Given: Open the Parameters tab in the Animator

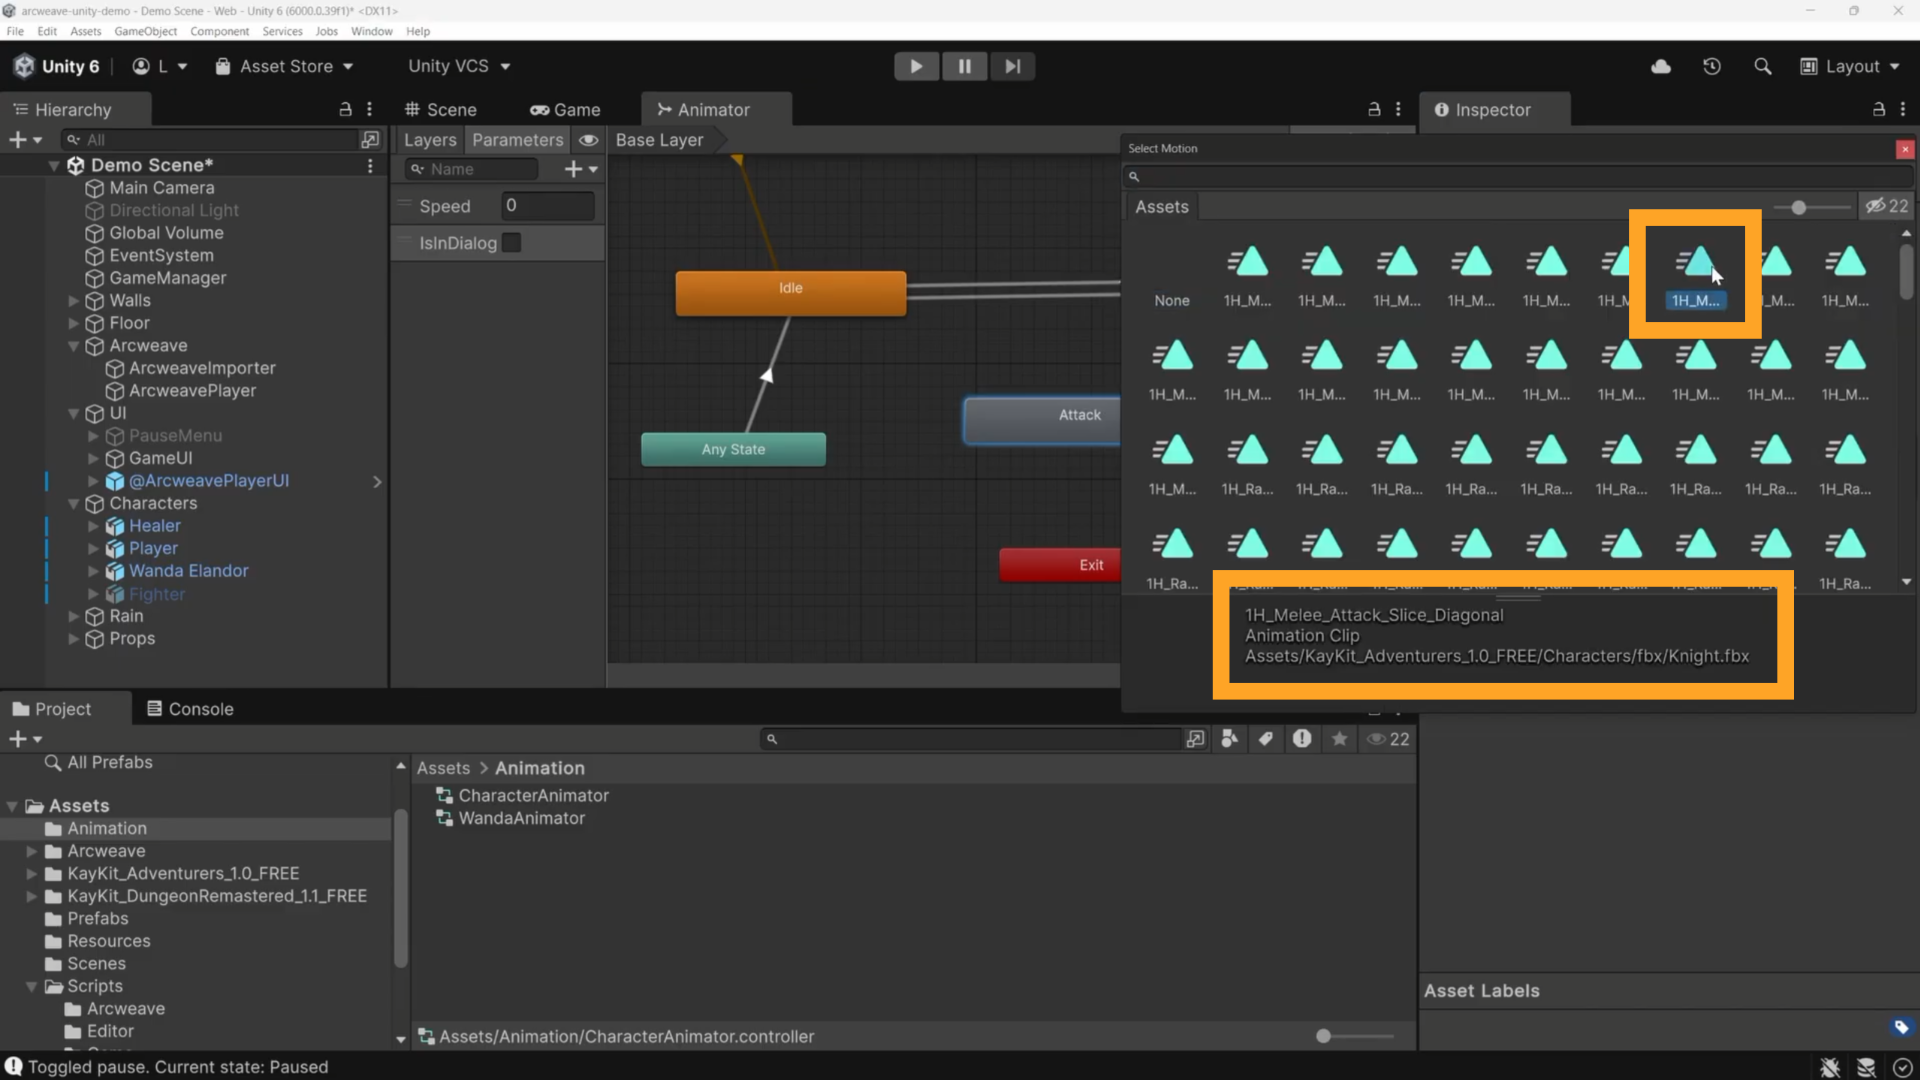Looking at the screenshot, I should coord(518,140).
